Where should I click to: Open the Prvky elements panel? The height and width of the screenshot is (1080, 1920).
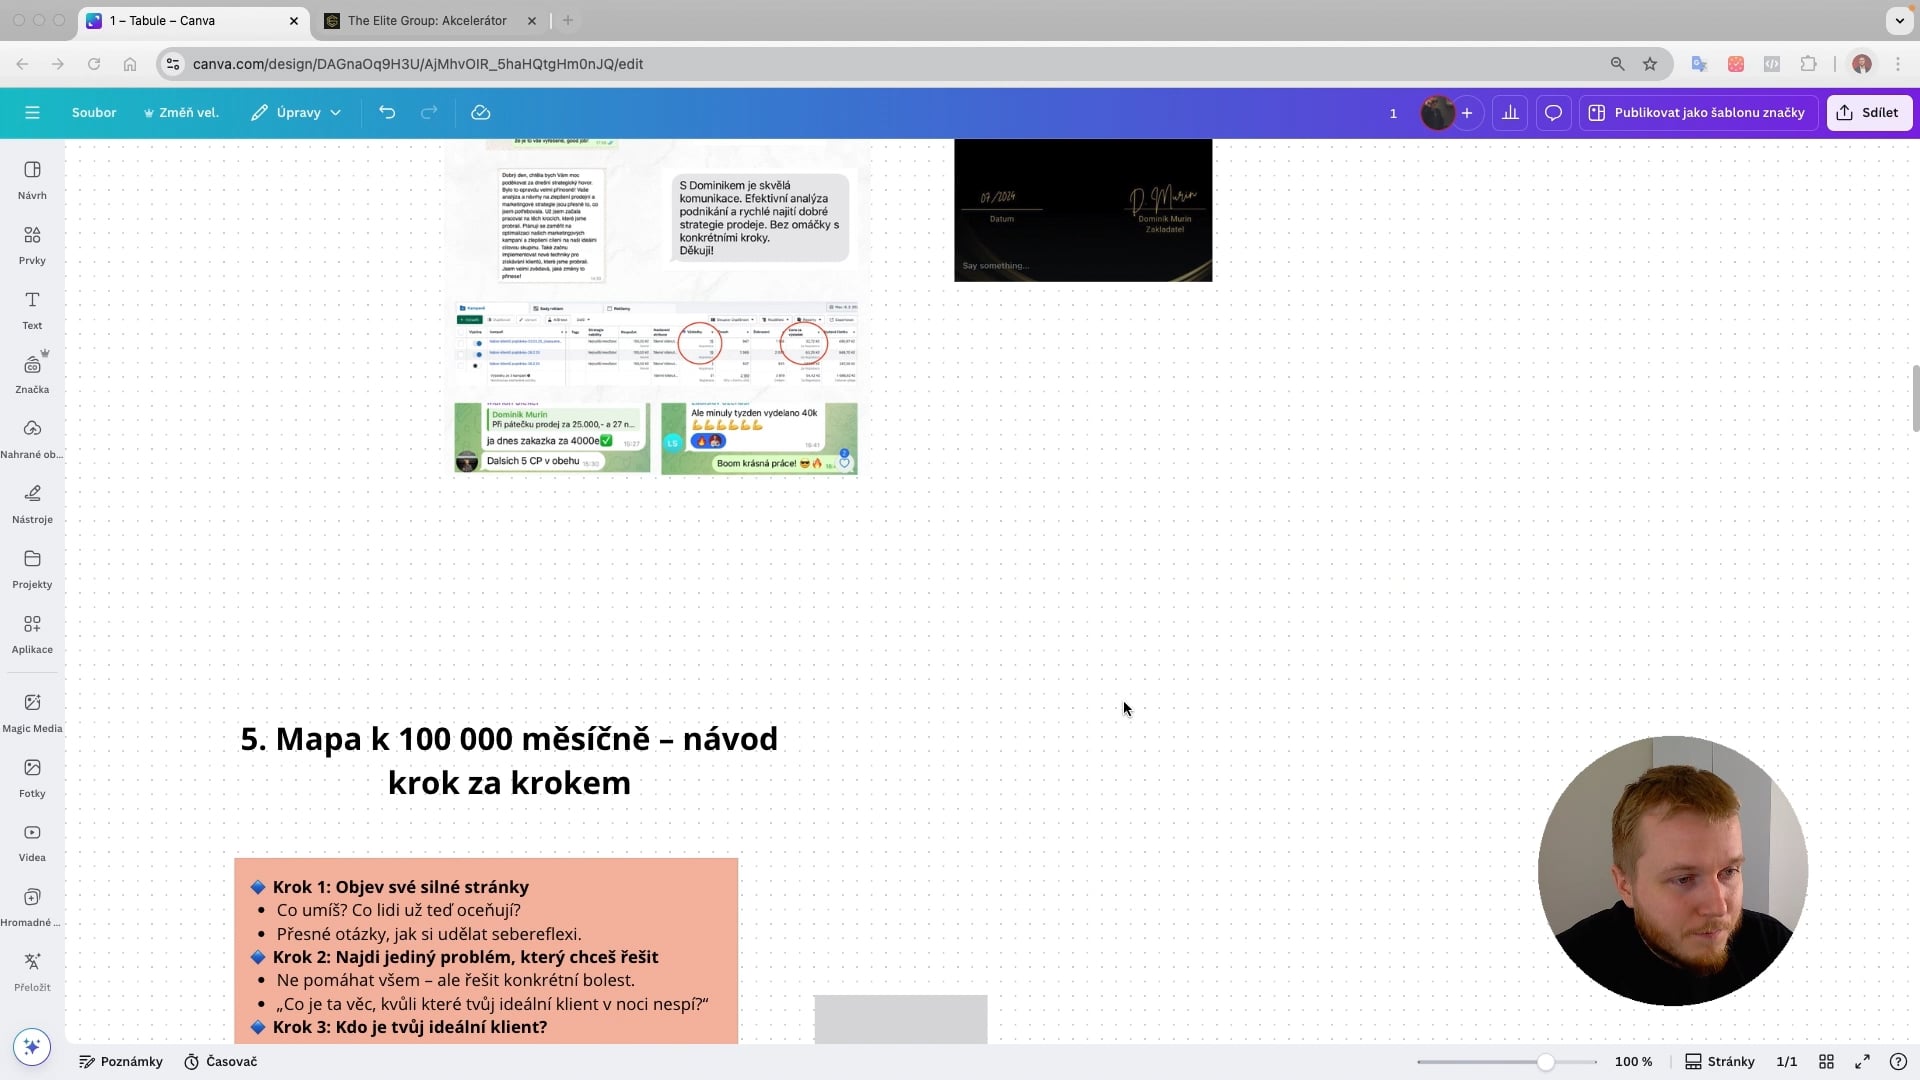tap(32, 245)
